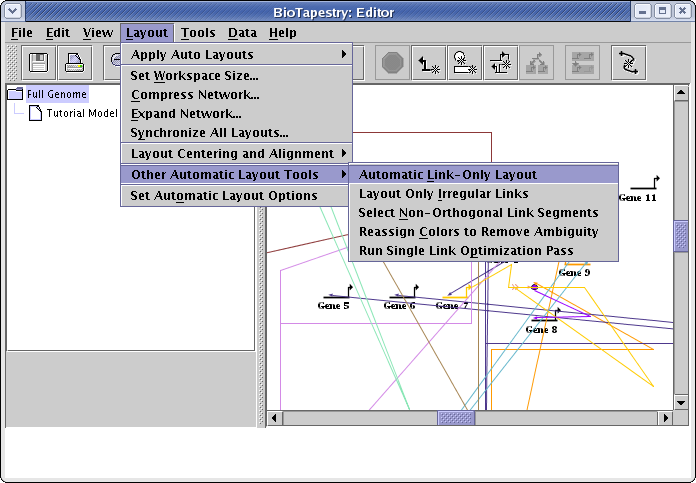
Task: Run Single Link Optimization Pass
Action: tap(466, 250)
